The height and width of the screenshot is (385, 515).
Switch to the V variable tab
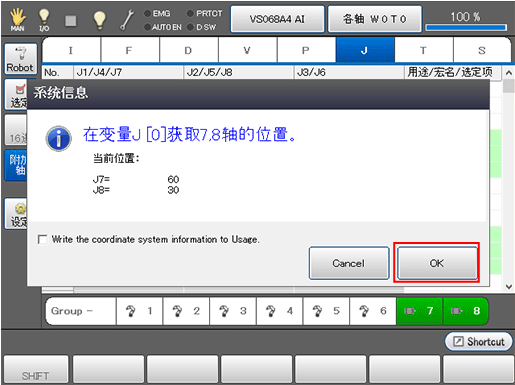click(248, 50)
